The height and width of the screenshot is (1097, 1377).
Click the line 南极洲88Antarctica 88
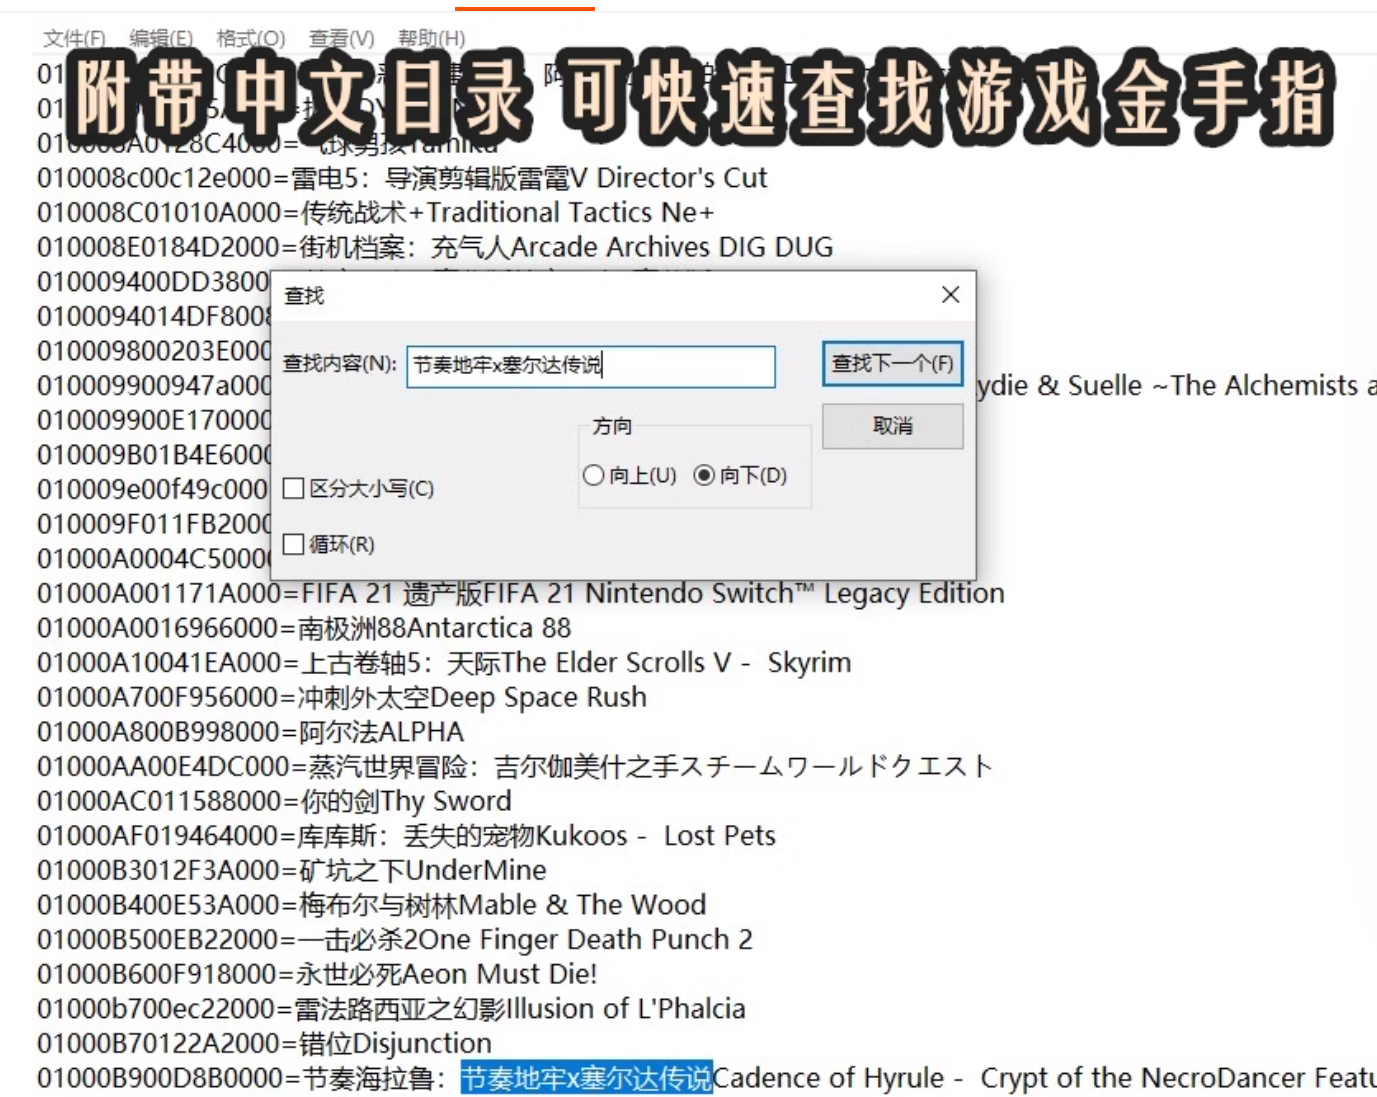[304, 628]
